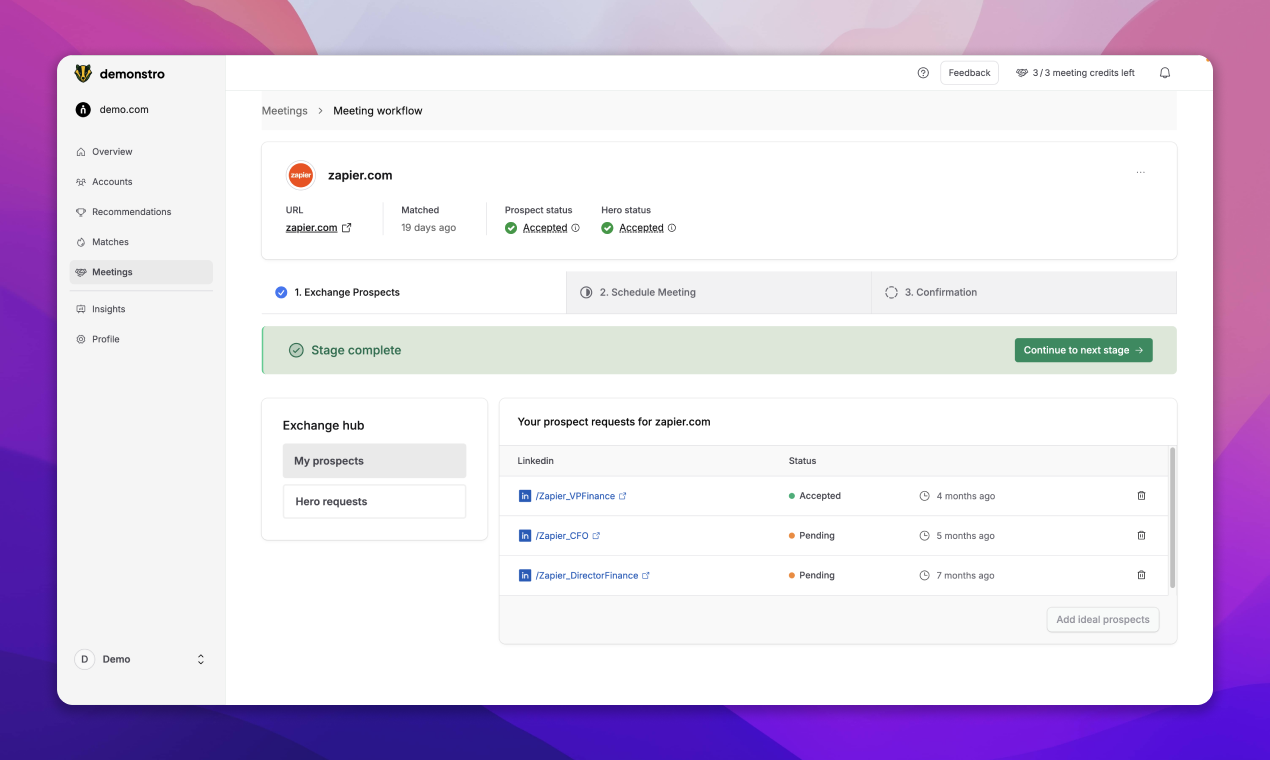This screenshot has width=1270, height=760.
Task: Open Accounts in the sidebar
Action: [x=141, y=182]
